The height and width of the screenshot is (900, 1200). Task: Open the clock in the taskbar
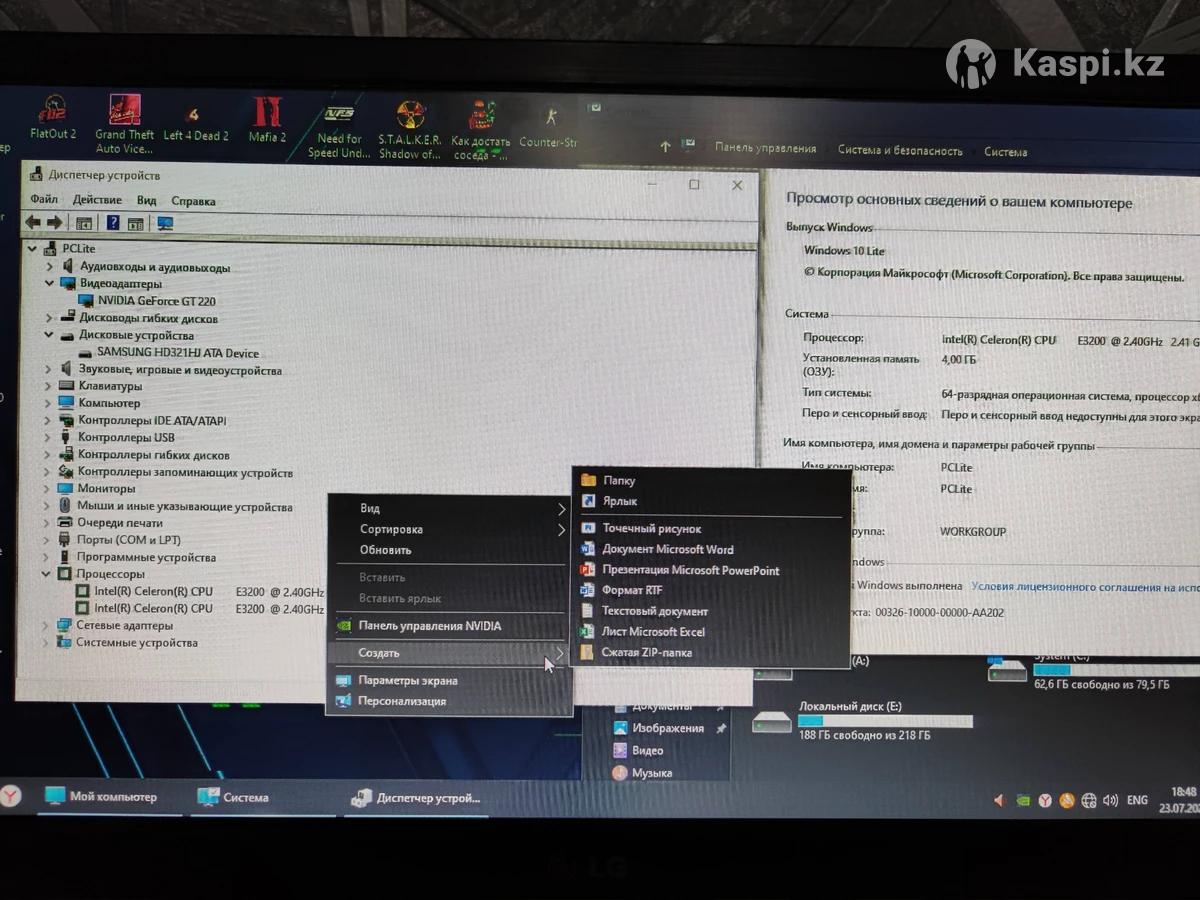[1180, 799]
